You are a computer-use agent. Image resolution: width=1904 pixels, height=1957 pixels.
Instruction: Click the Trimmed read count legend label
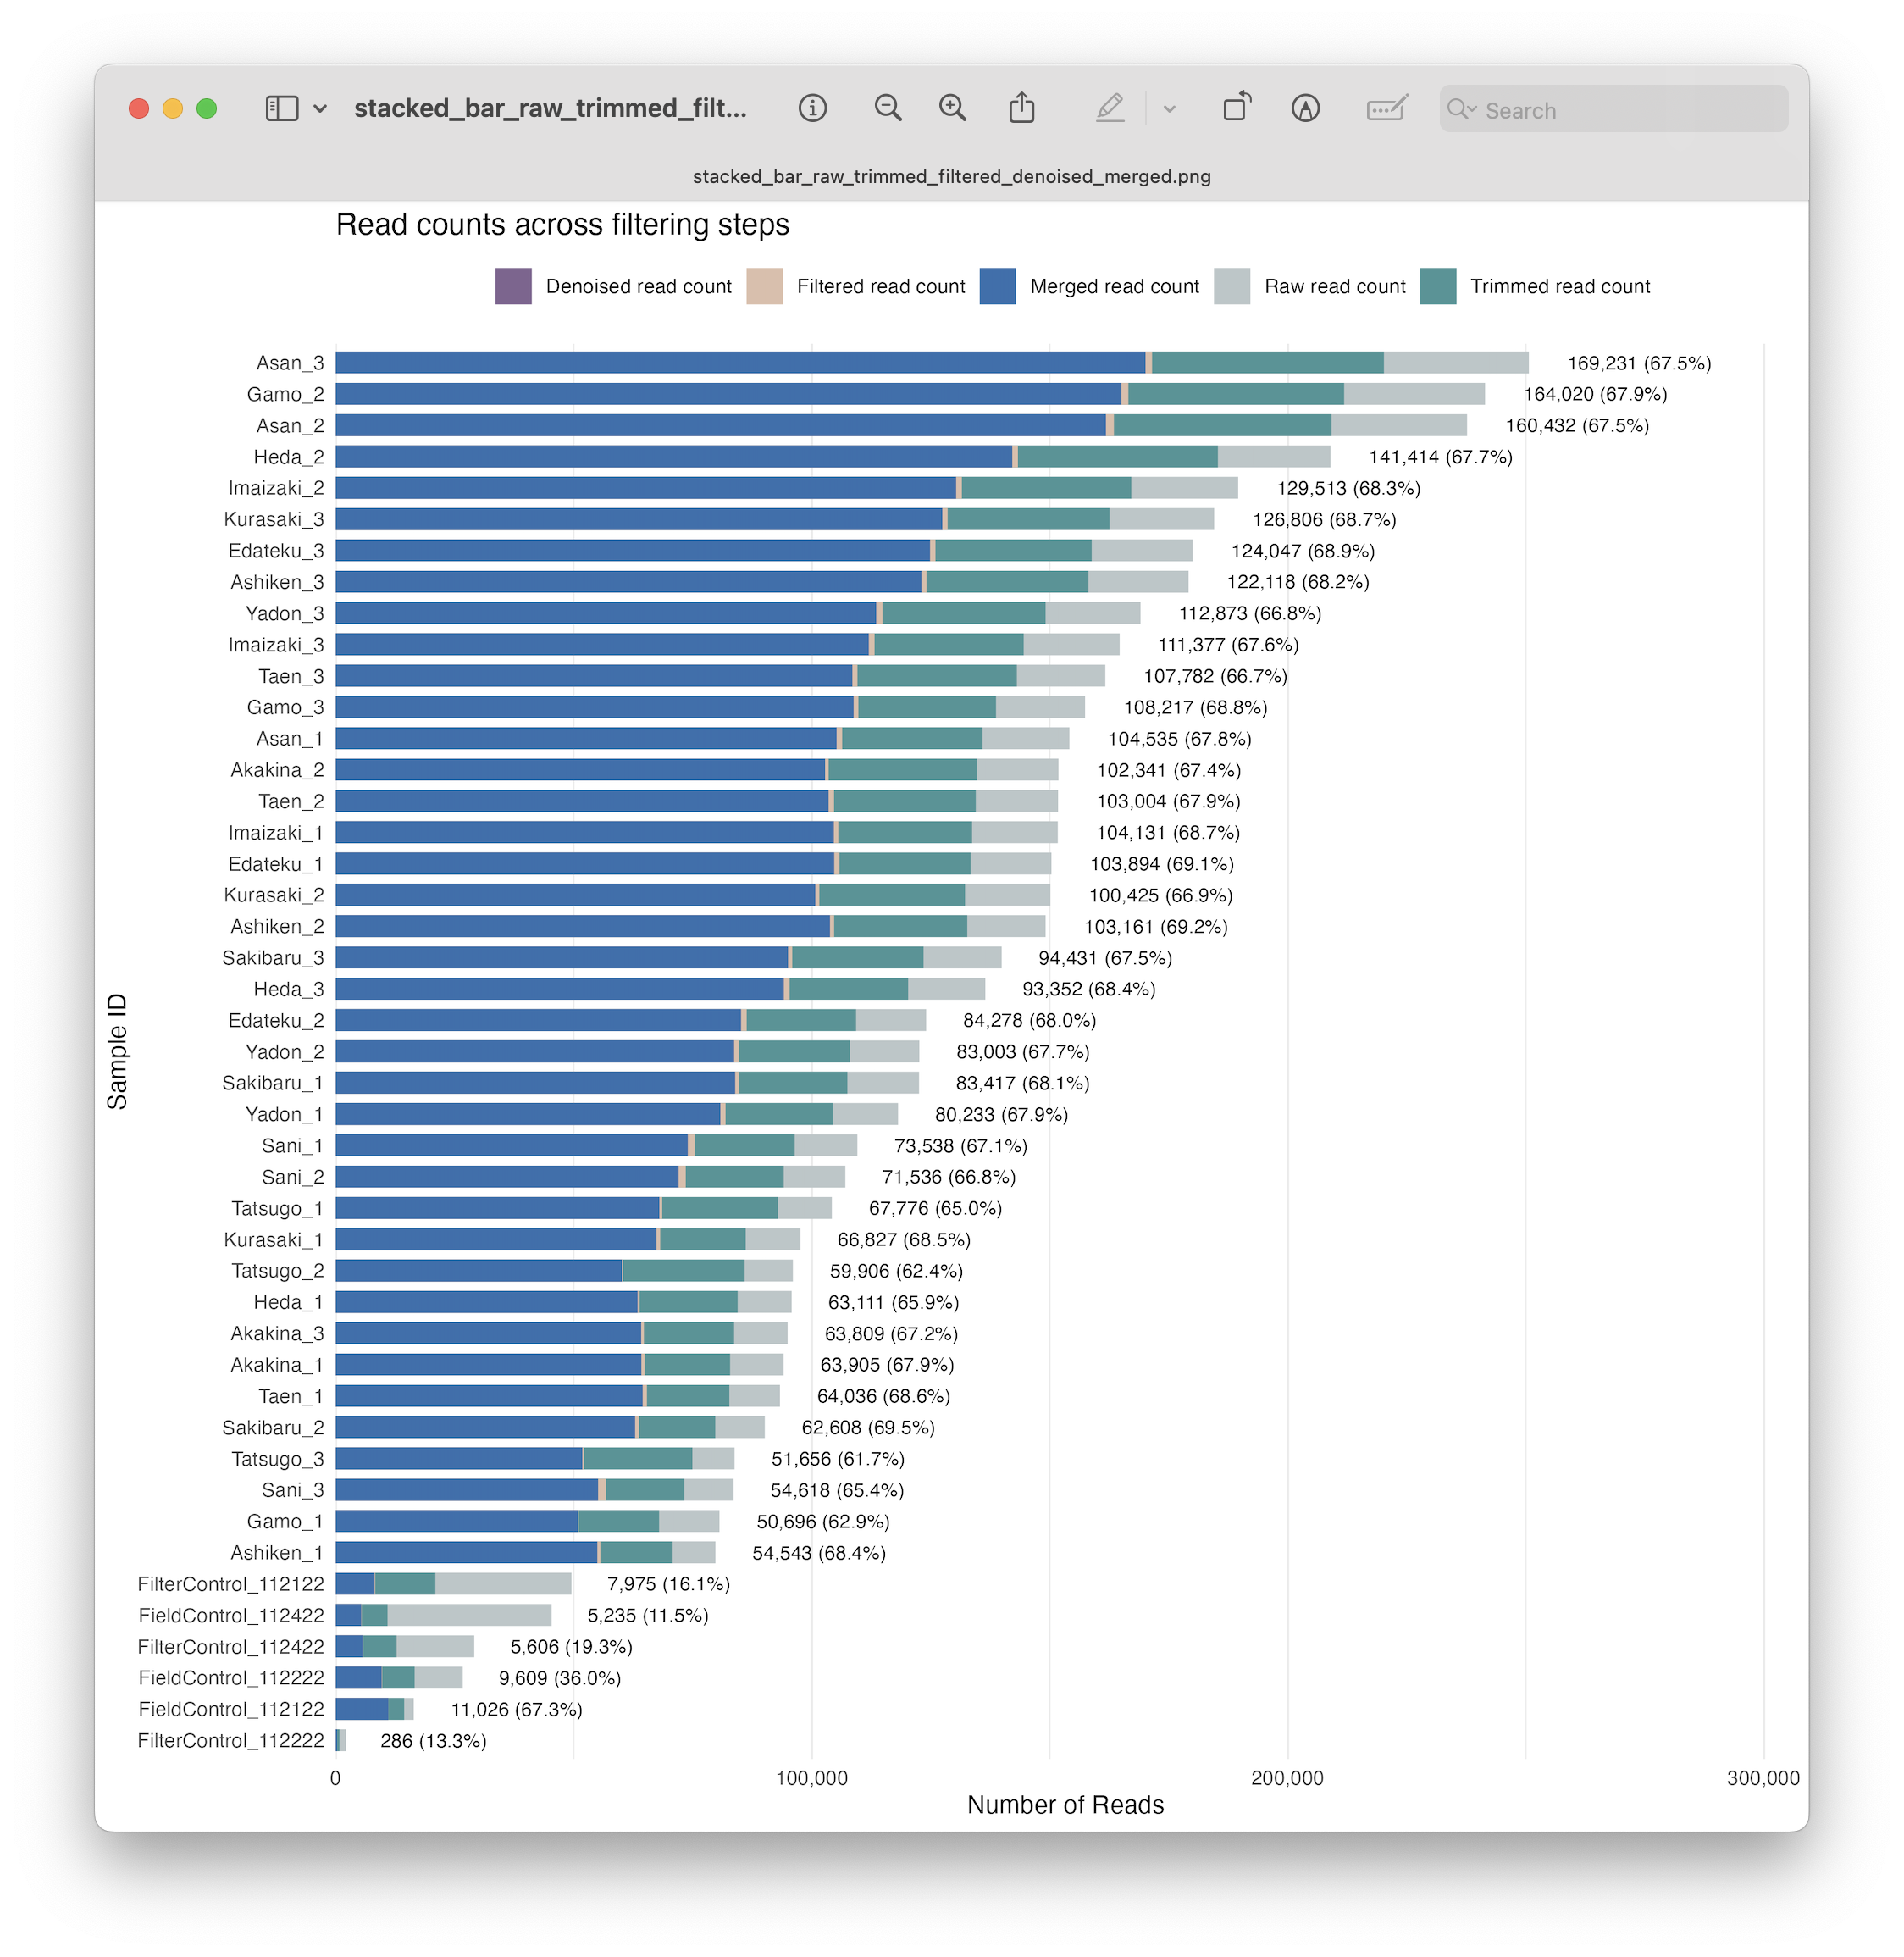(x=1559, y=287)
